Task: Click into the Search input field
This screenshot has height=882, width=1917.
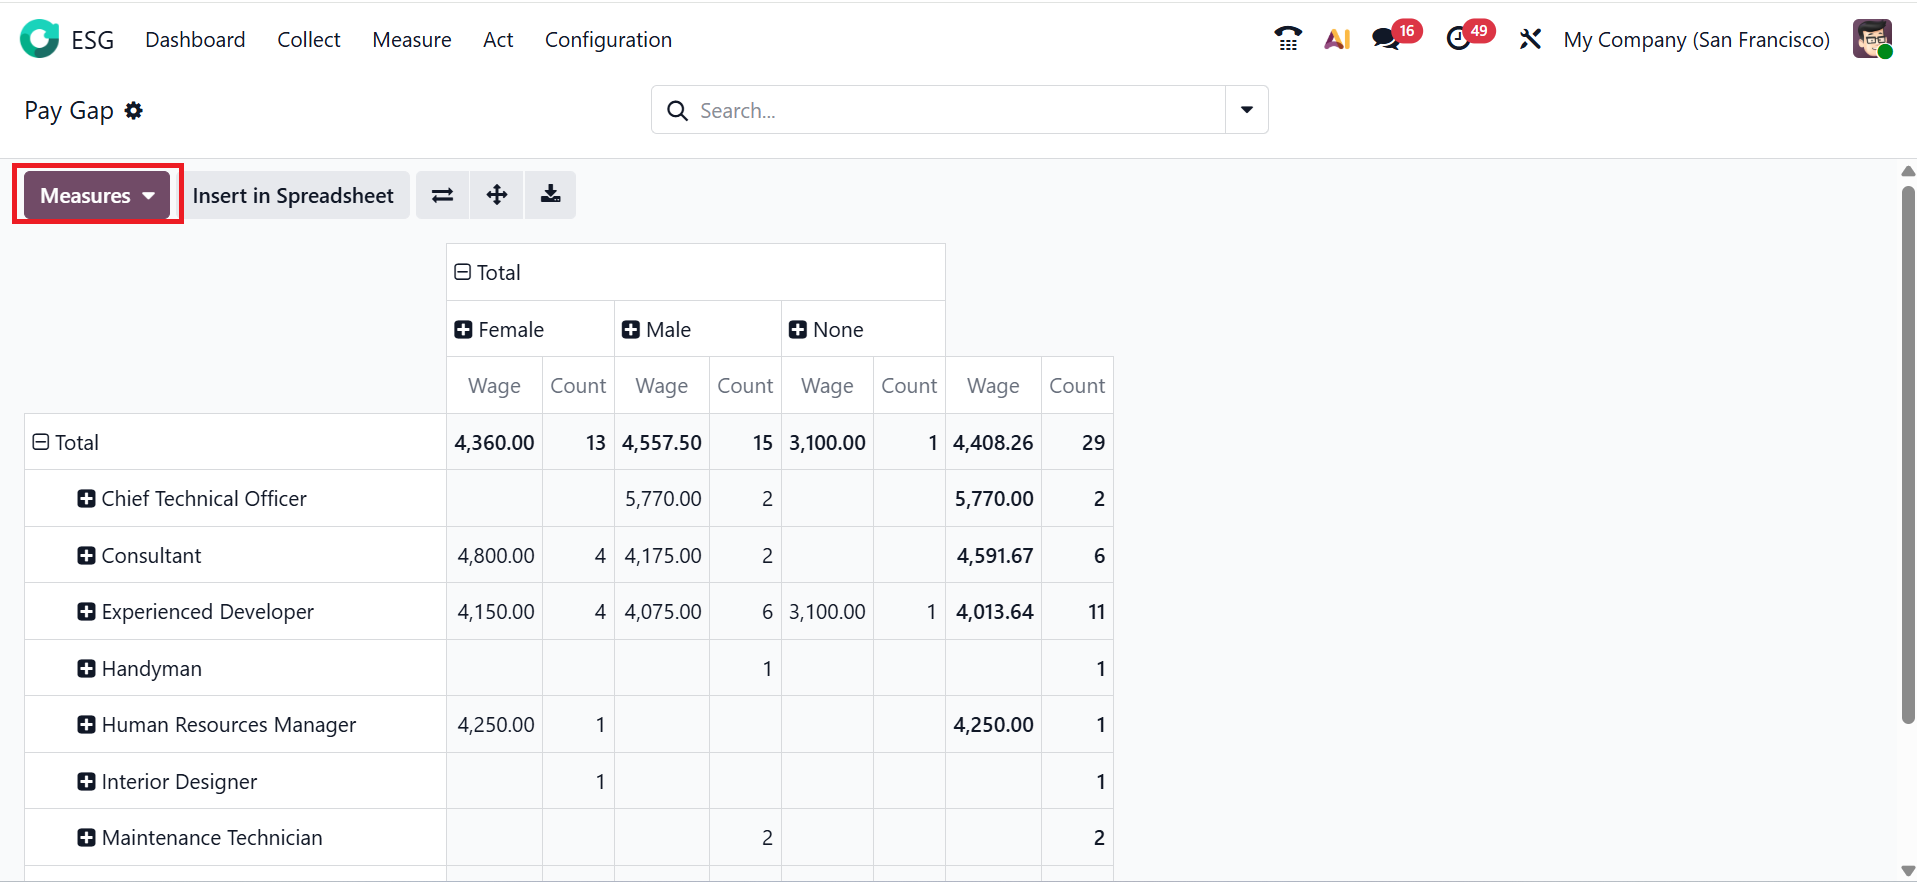Action: coord(950,110)
